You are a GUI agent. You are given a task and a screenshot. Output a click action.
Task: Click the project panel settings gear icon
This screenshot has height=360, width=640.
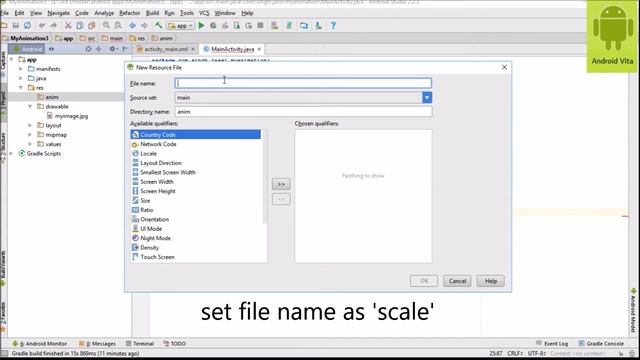tap(112, 49)
